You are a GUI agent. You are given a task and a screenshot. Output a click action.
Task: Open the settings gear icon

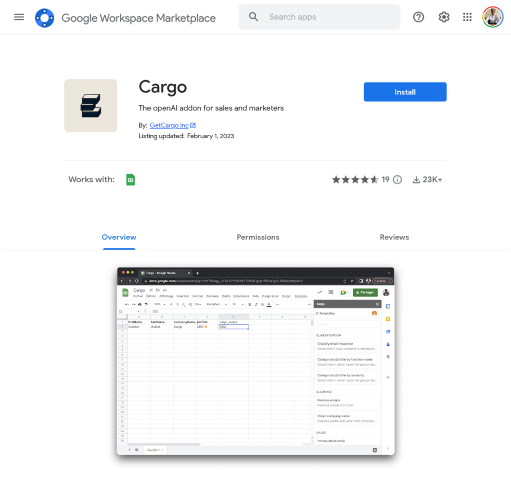444,17
